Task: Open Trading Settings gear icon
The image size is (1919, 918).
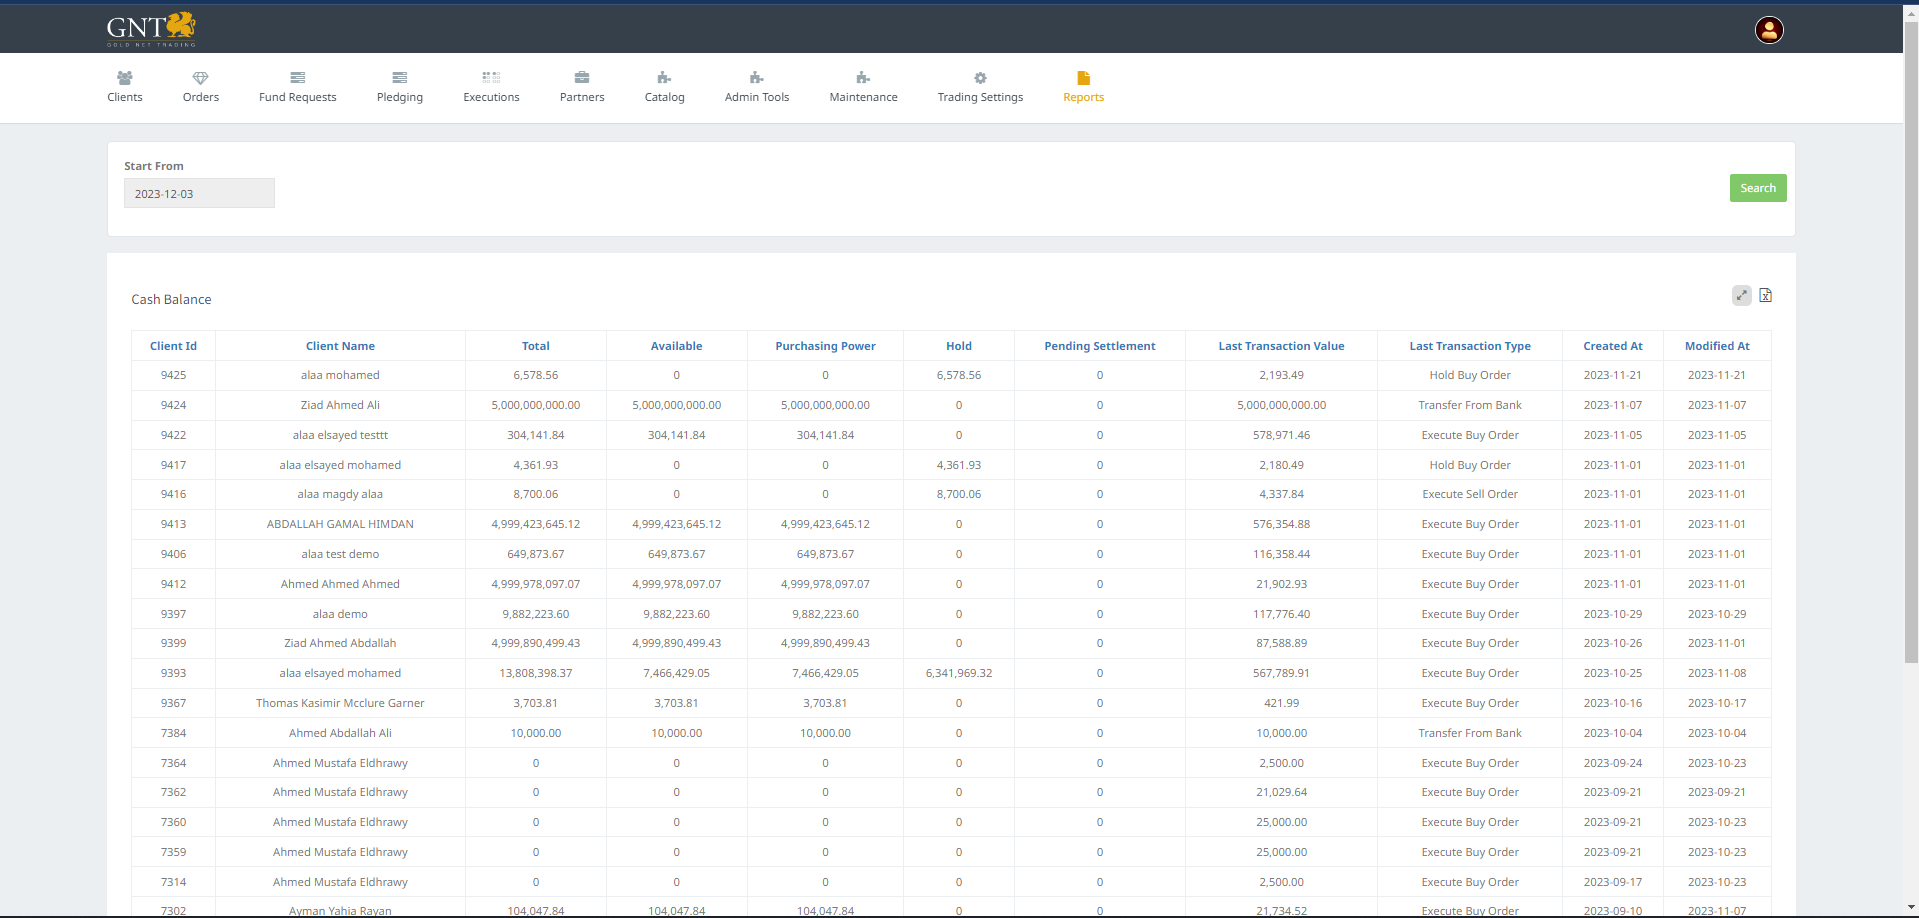Action: (980, 78)
